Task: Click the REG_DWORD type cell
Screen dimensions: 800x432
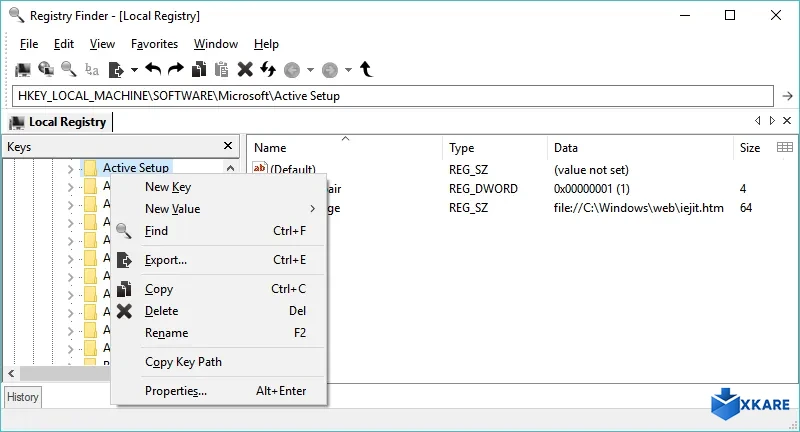Action: pos(483,189)
